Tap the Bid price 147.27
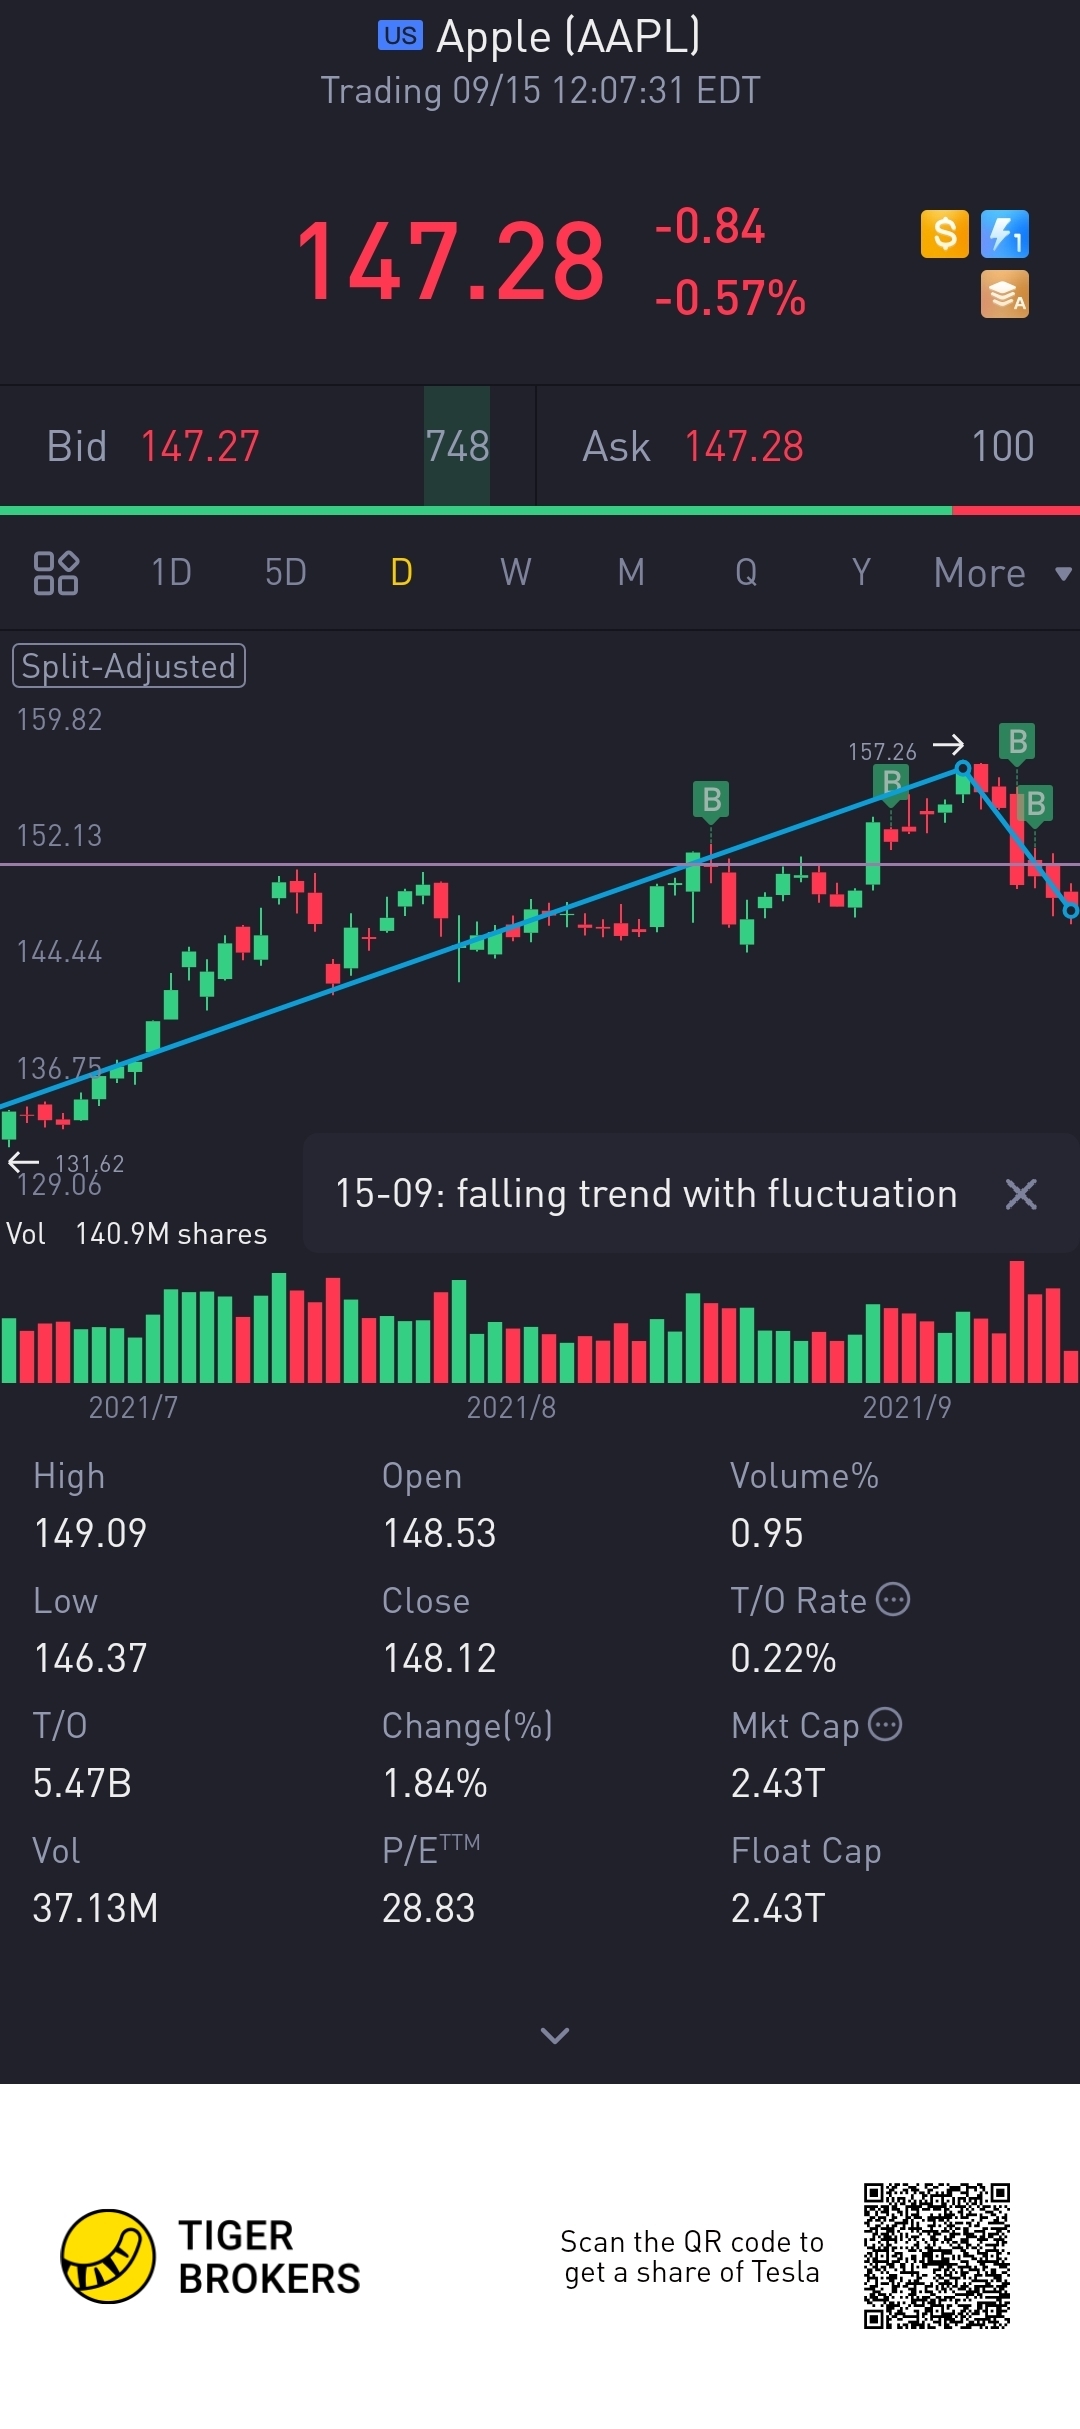 click(200, 447)
